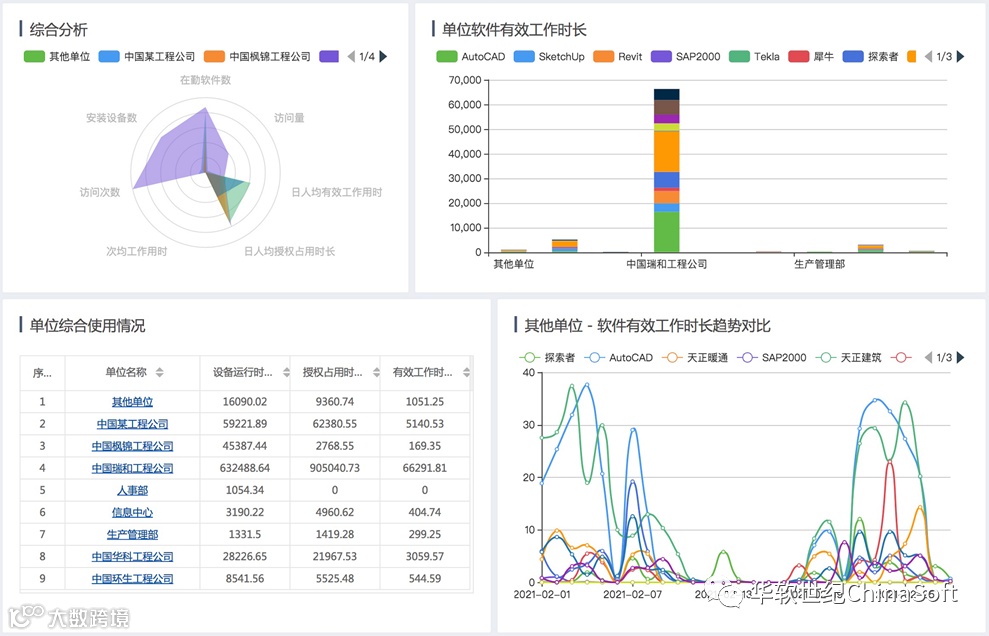
Task: Click the 序 column header
Action: (42, 373)
